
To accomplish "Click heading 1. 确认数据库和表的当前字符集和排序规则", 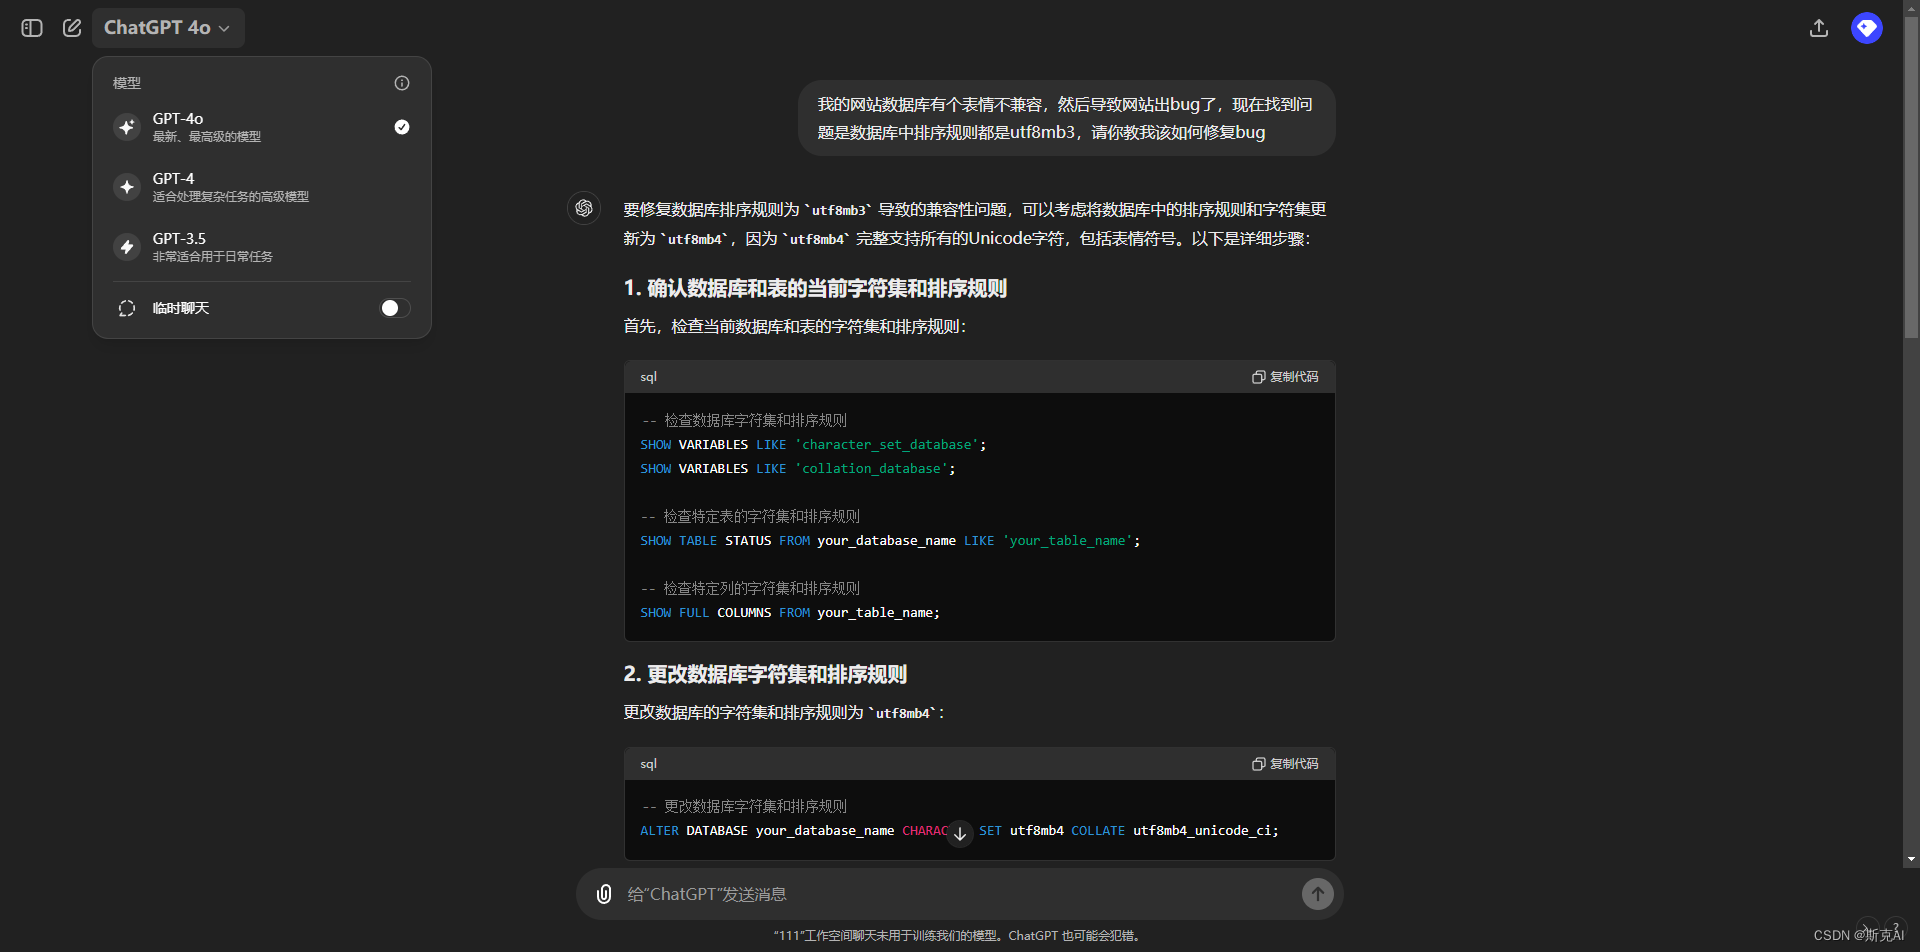I will [x=815, y=288].
